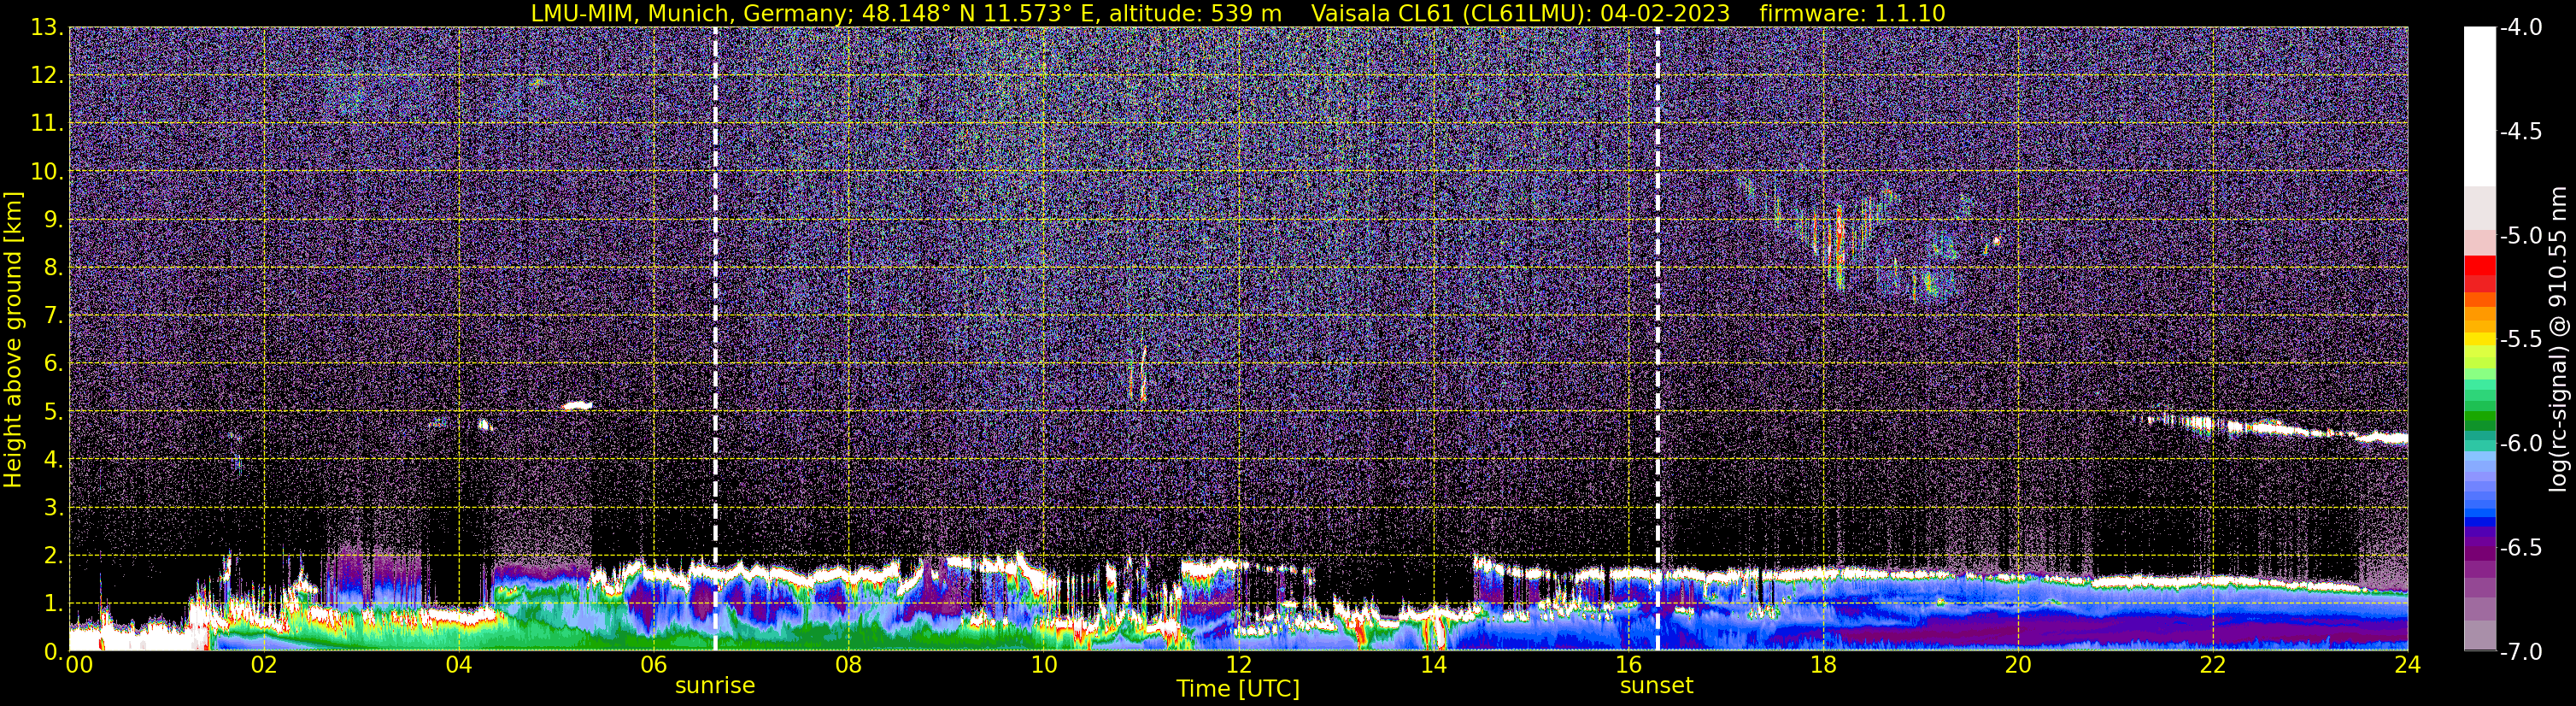
Task: Click the time tick label '12' on the time axis
Action: [1238, 664]
